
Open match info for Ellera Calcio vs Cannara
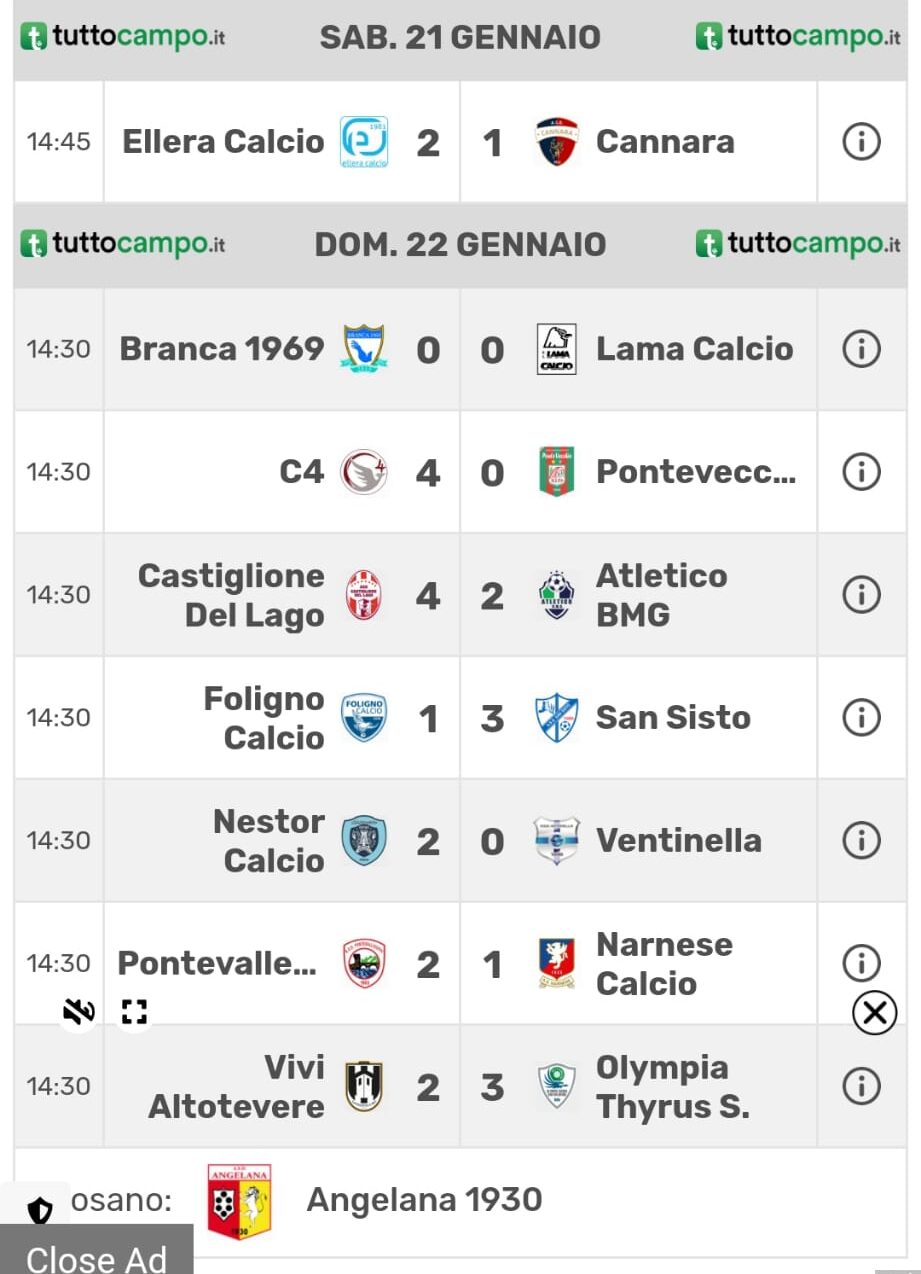861,142
